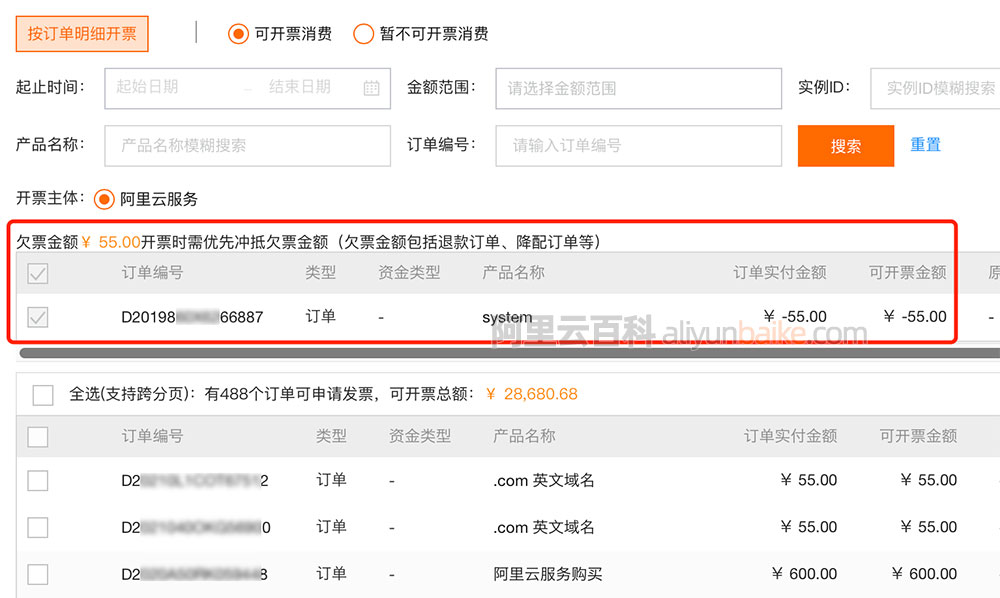Toggle the header checkbox of the invoiceable orders table

pos(38,437)
